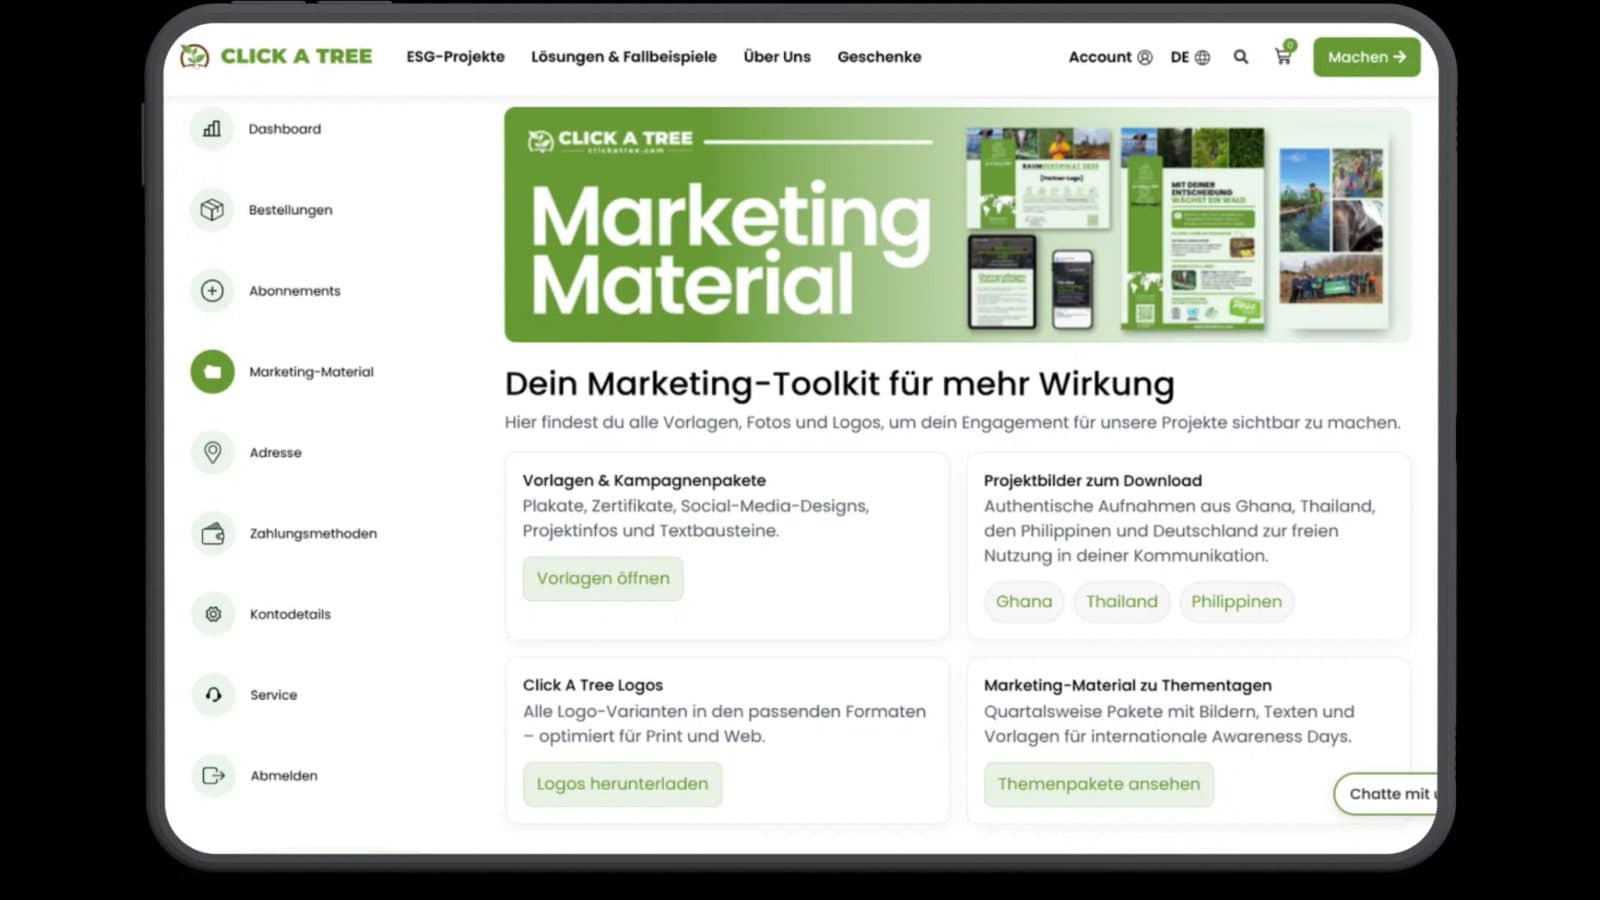Click the Marketing Material banner image
Viewport: 1600px width, 900px height.
[x=957, y=225]
